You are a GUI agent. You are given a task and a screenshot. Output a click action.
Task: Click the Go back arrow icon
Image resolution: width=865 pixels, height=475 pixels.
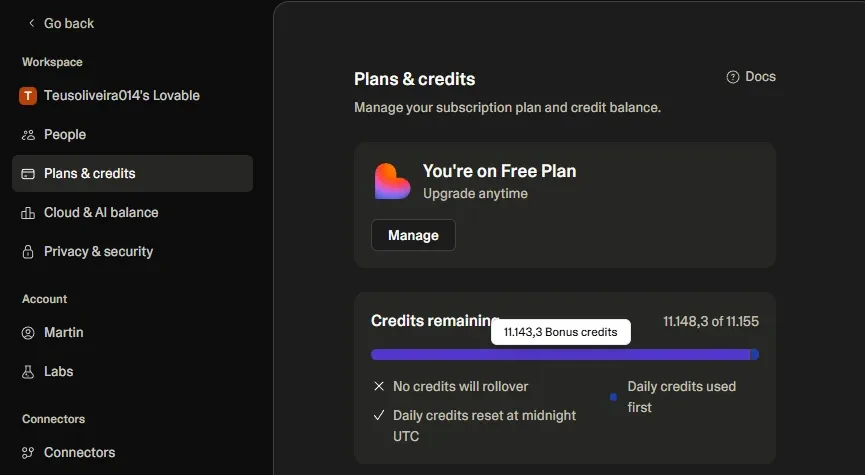[31, 23]
